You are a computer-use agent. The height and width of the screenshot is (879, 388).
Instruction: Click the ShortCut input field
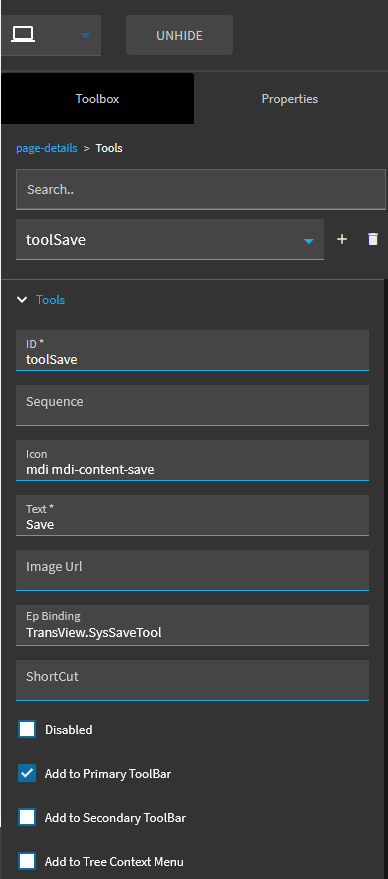192,680
